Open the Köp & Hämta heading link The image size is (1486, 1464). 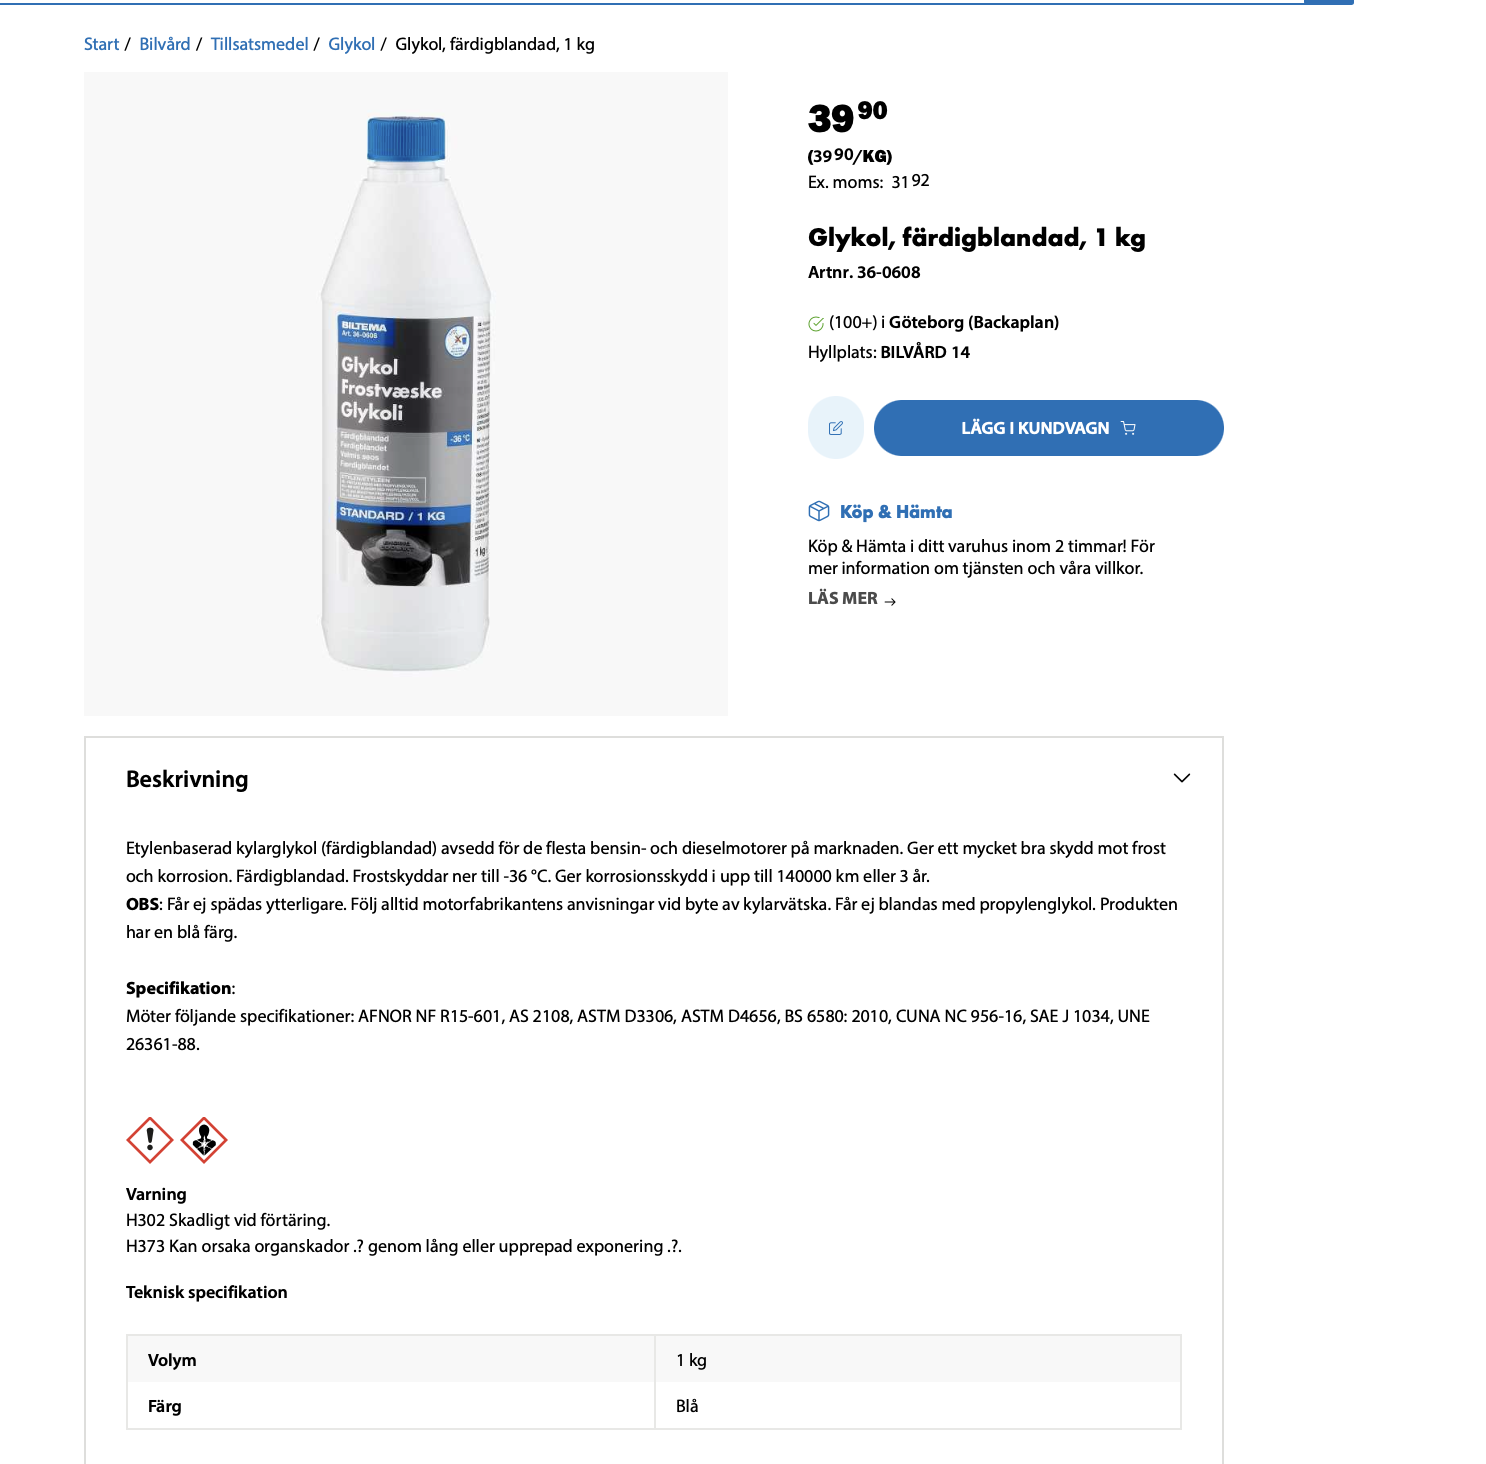point(895,512)
